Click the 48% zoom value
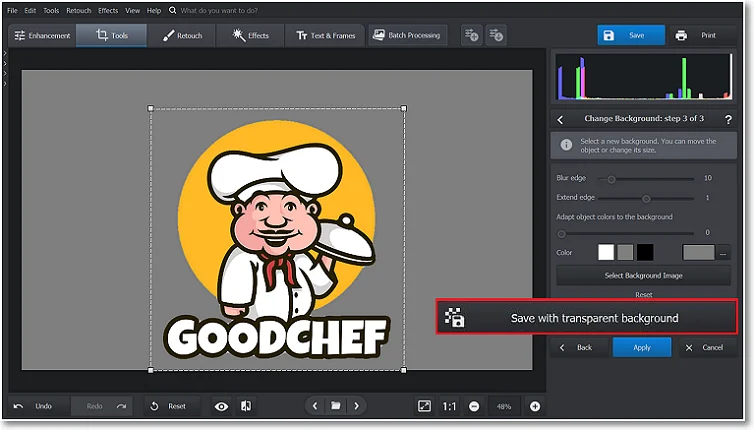This screenshot has width=754, height=430. (x=504, y=406)
